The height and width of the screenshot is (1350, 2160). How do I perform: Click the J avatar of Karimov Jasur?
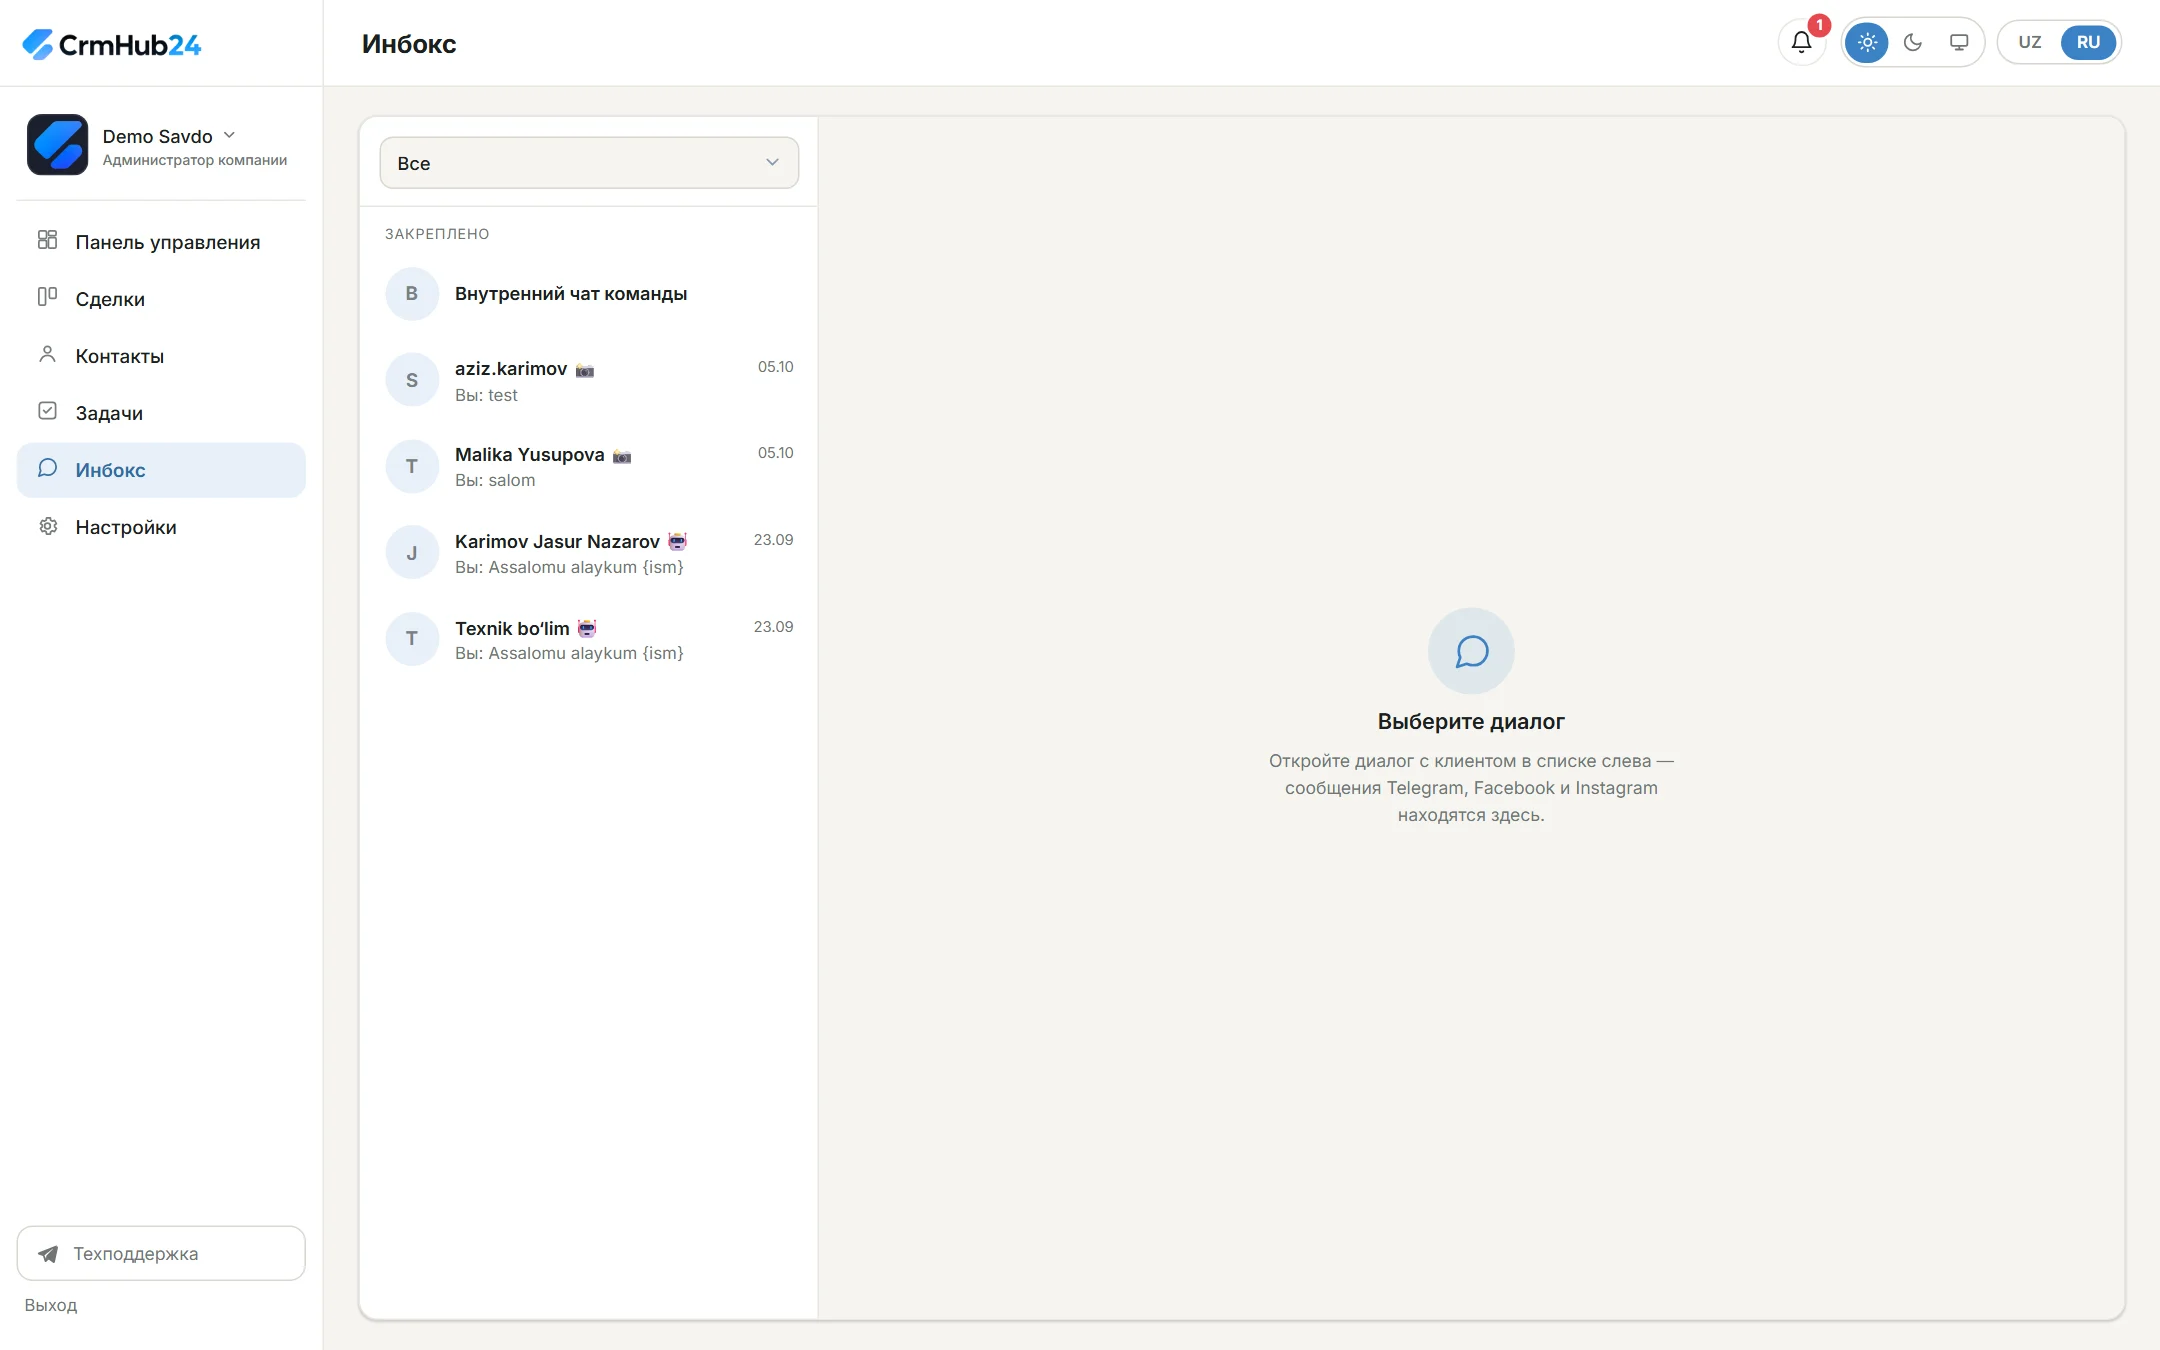point(412,553)
